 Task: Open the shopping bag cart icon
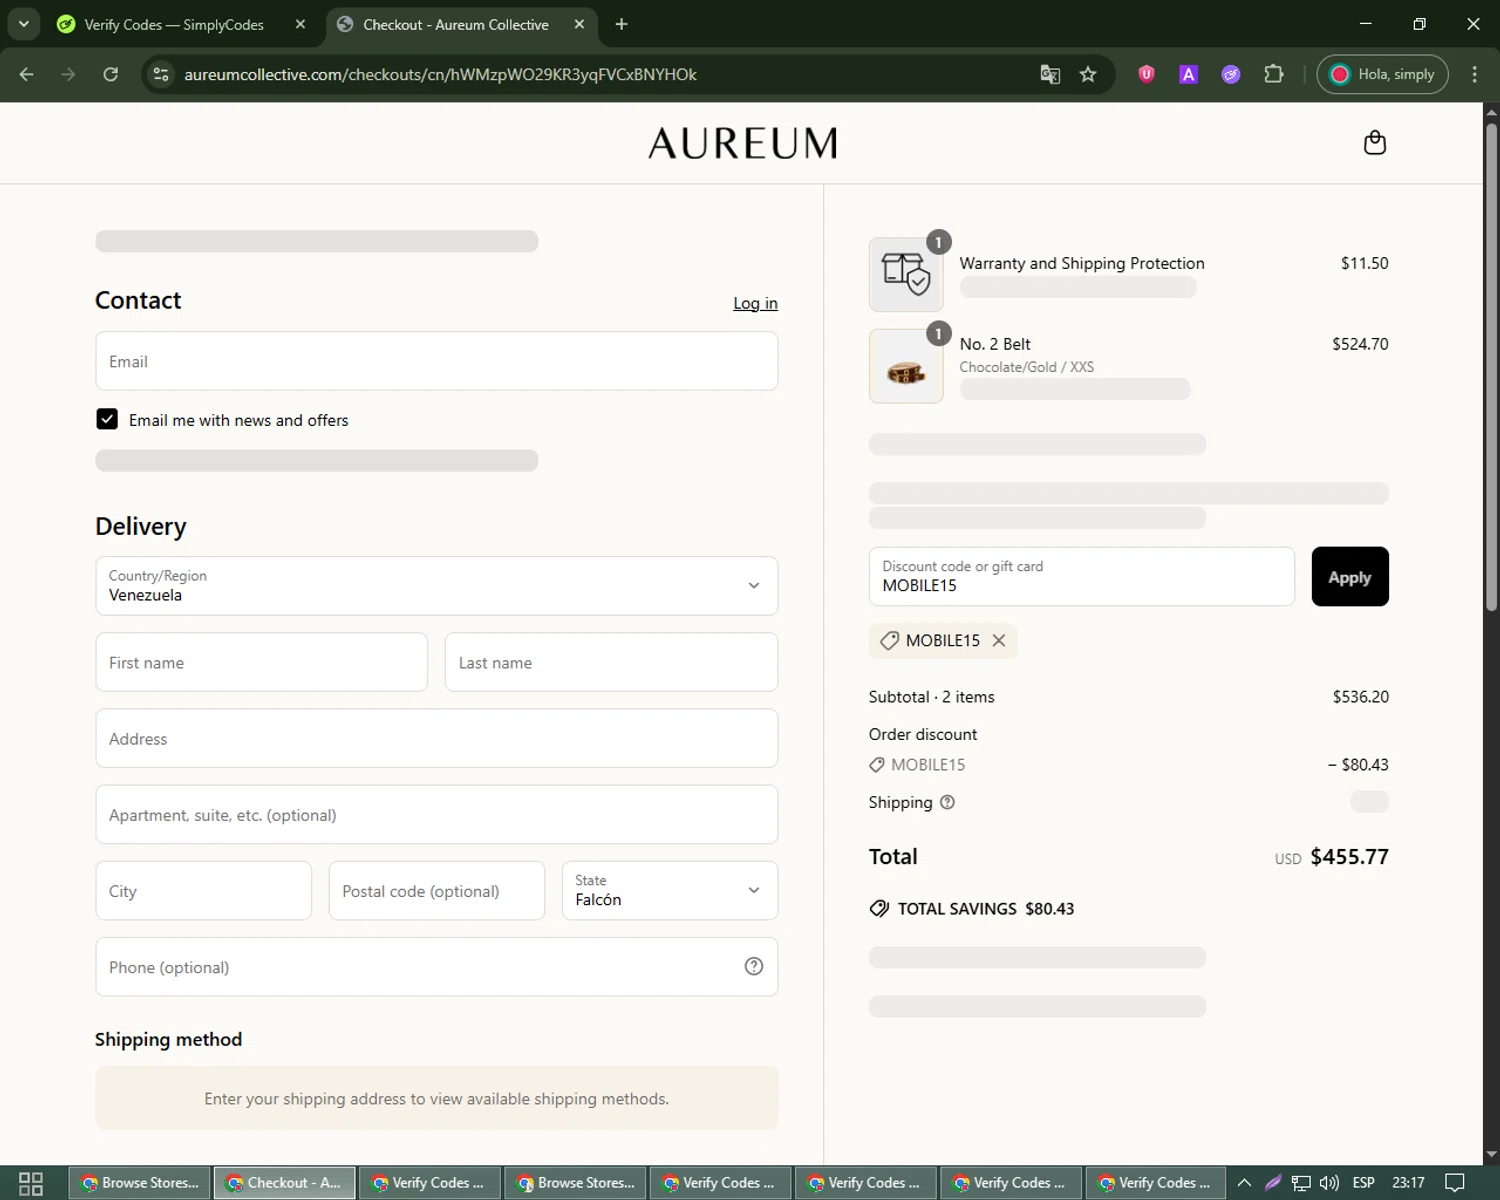(x=1375, y=143)
